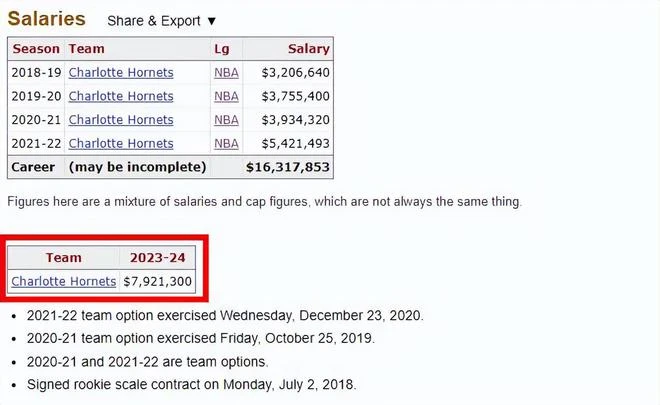Click the NBA link in 2021-22 row
Viewport: 660px width, 405px height.
226,143
